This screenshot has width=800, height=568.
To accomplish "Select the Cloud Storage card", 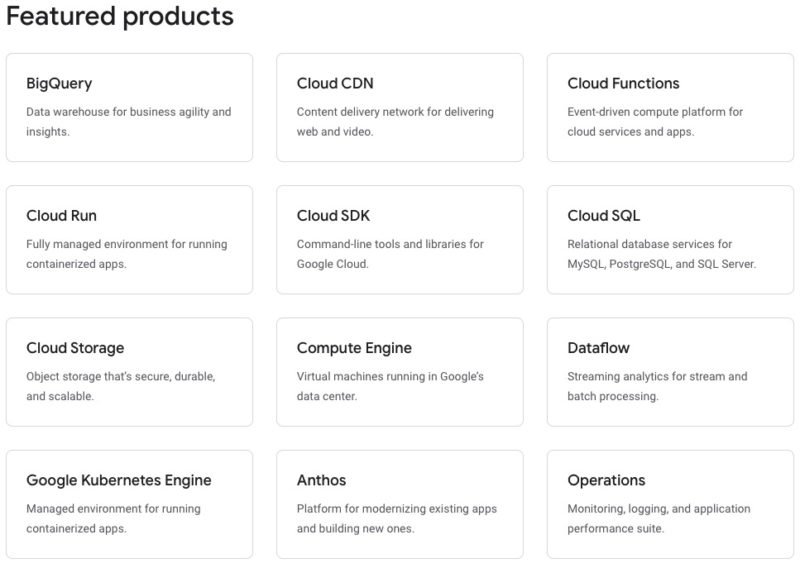I will point(129,372).
